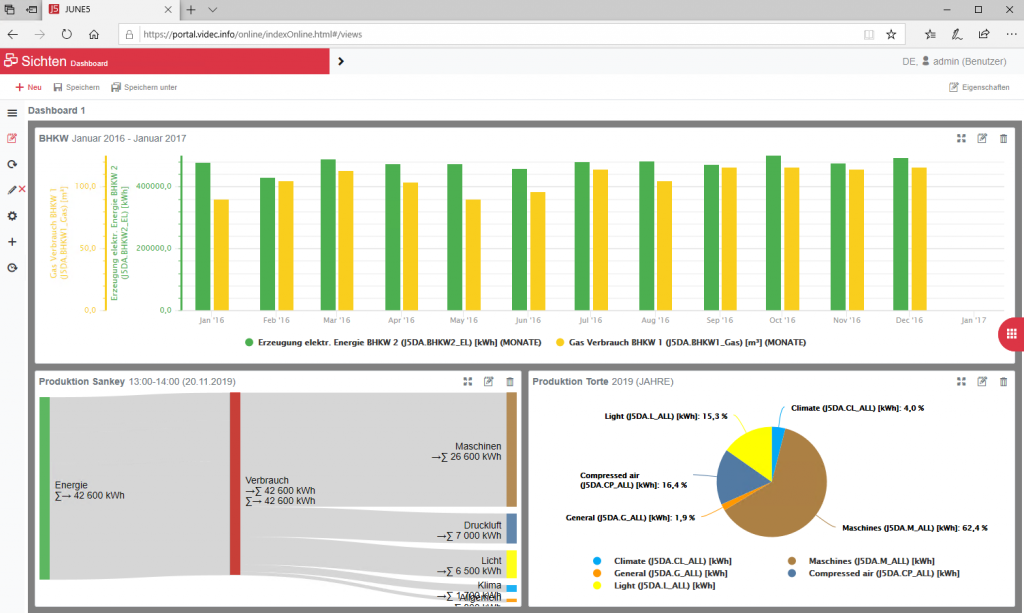Expand the Produktion Torte widget to fullscreen
The height and width of the screenshot is (613, 1024).
[x=961, y=381]
